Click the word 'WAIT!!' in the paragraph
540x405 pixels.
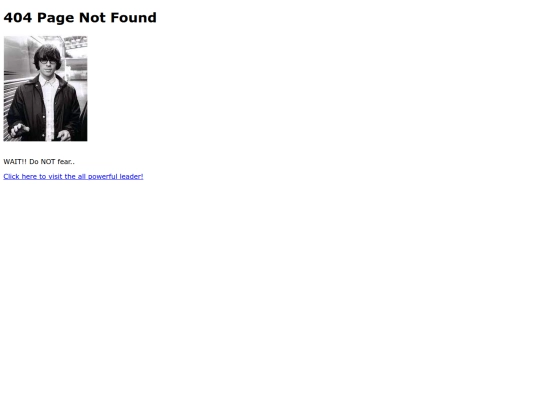tap(15, 162)
